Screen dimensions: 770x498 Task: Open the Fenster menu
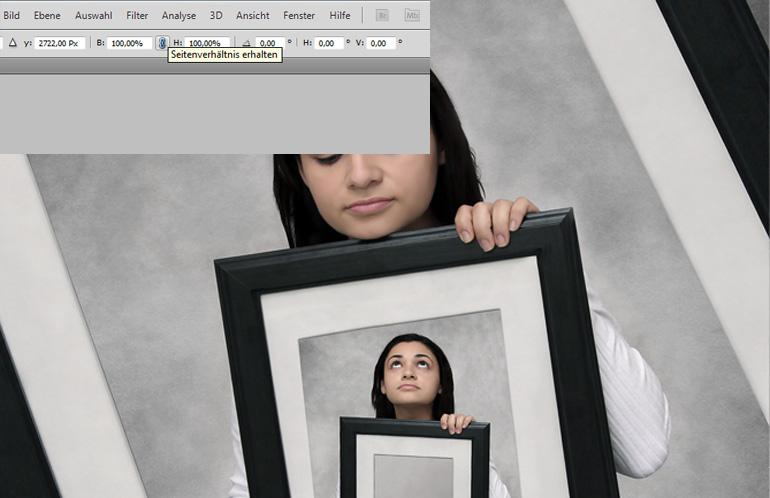pos(299,15)
